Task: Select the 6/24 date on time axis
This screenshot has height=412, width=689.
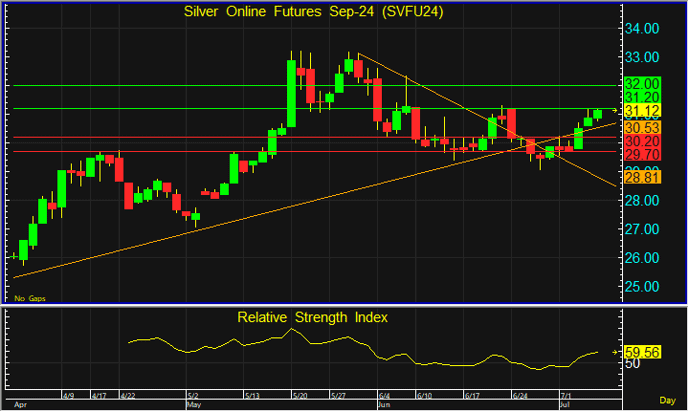Action: (521, 396)
